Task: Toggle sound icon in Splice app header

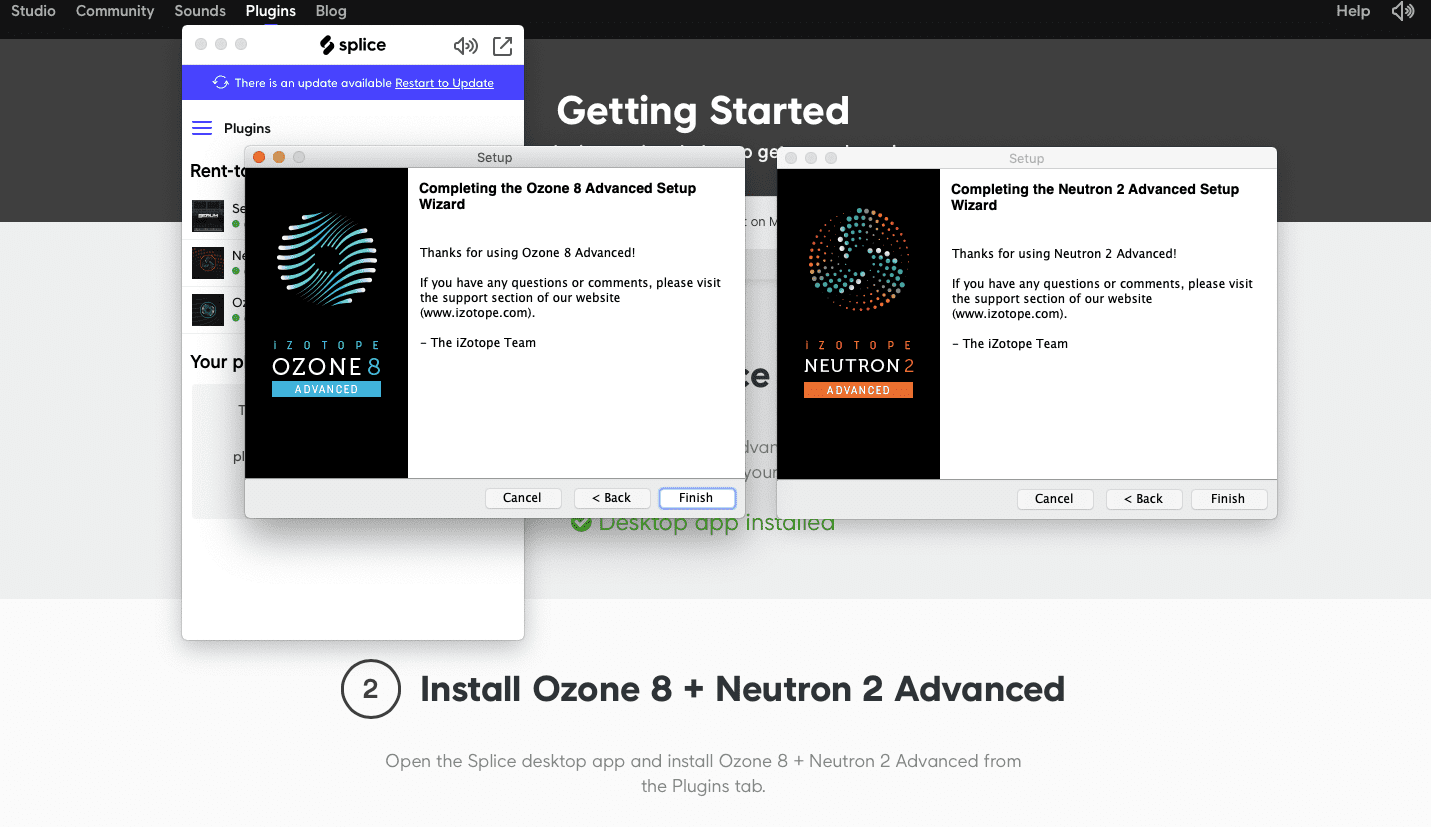Action: pos(465,46)
